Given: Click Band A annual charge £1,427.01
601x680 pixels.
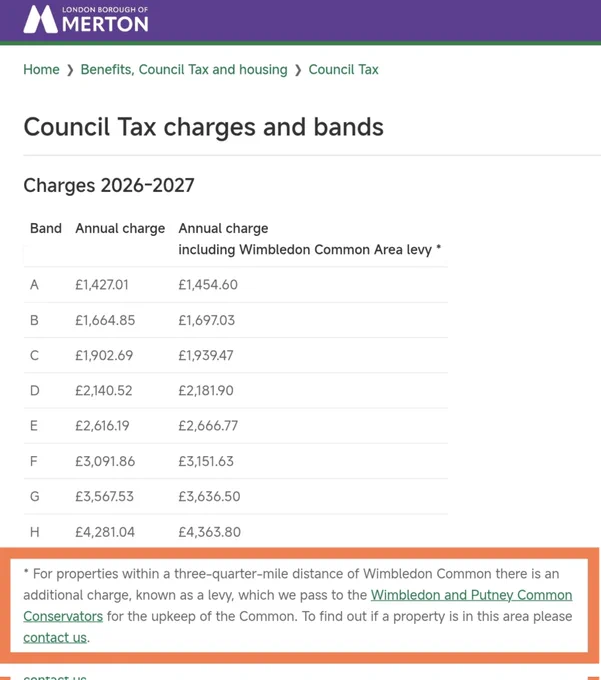Looking at the screenshot, I should 102,284.
